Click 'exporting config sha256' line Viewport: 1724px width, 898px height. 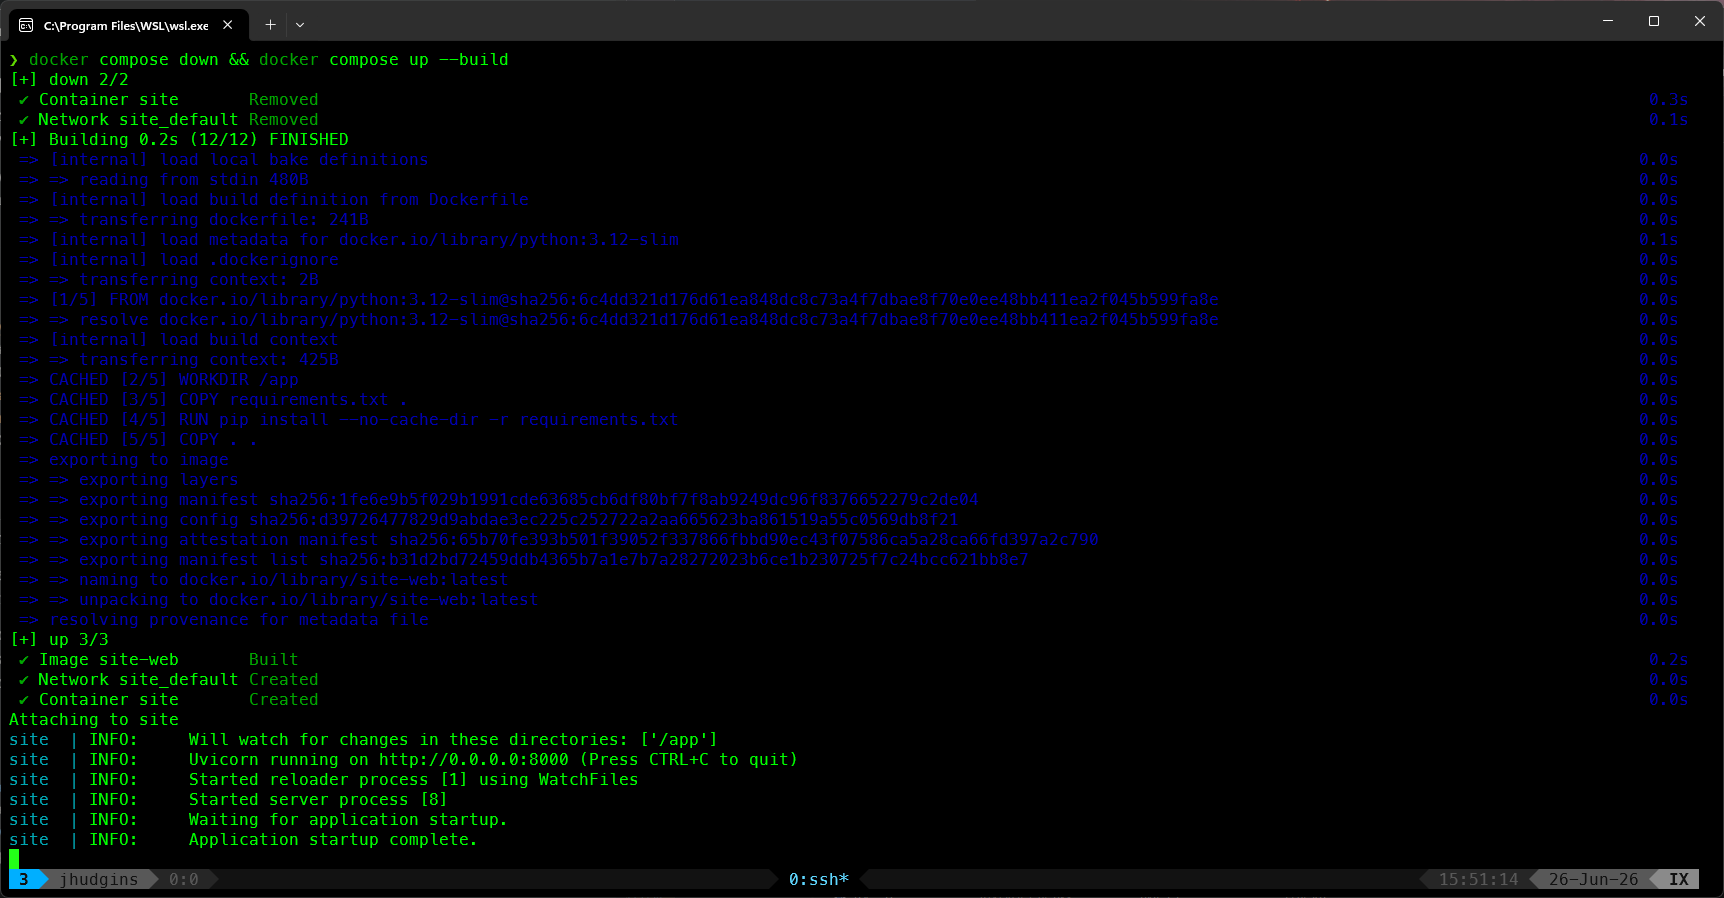489,520
